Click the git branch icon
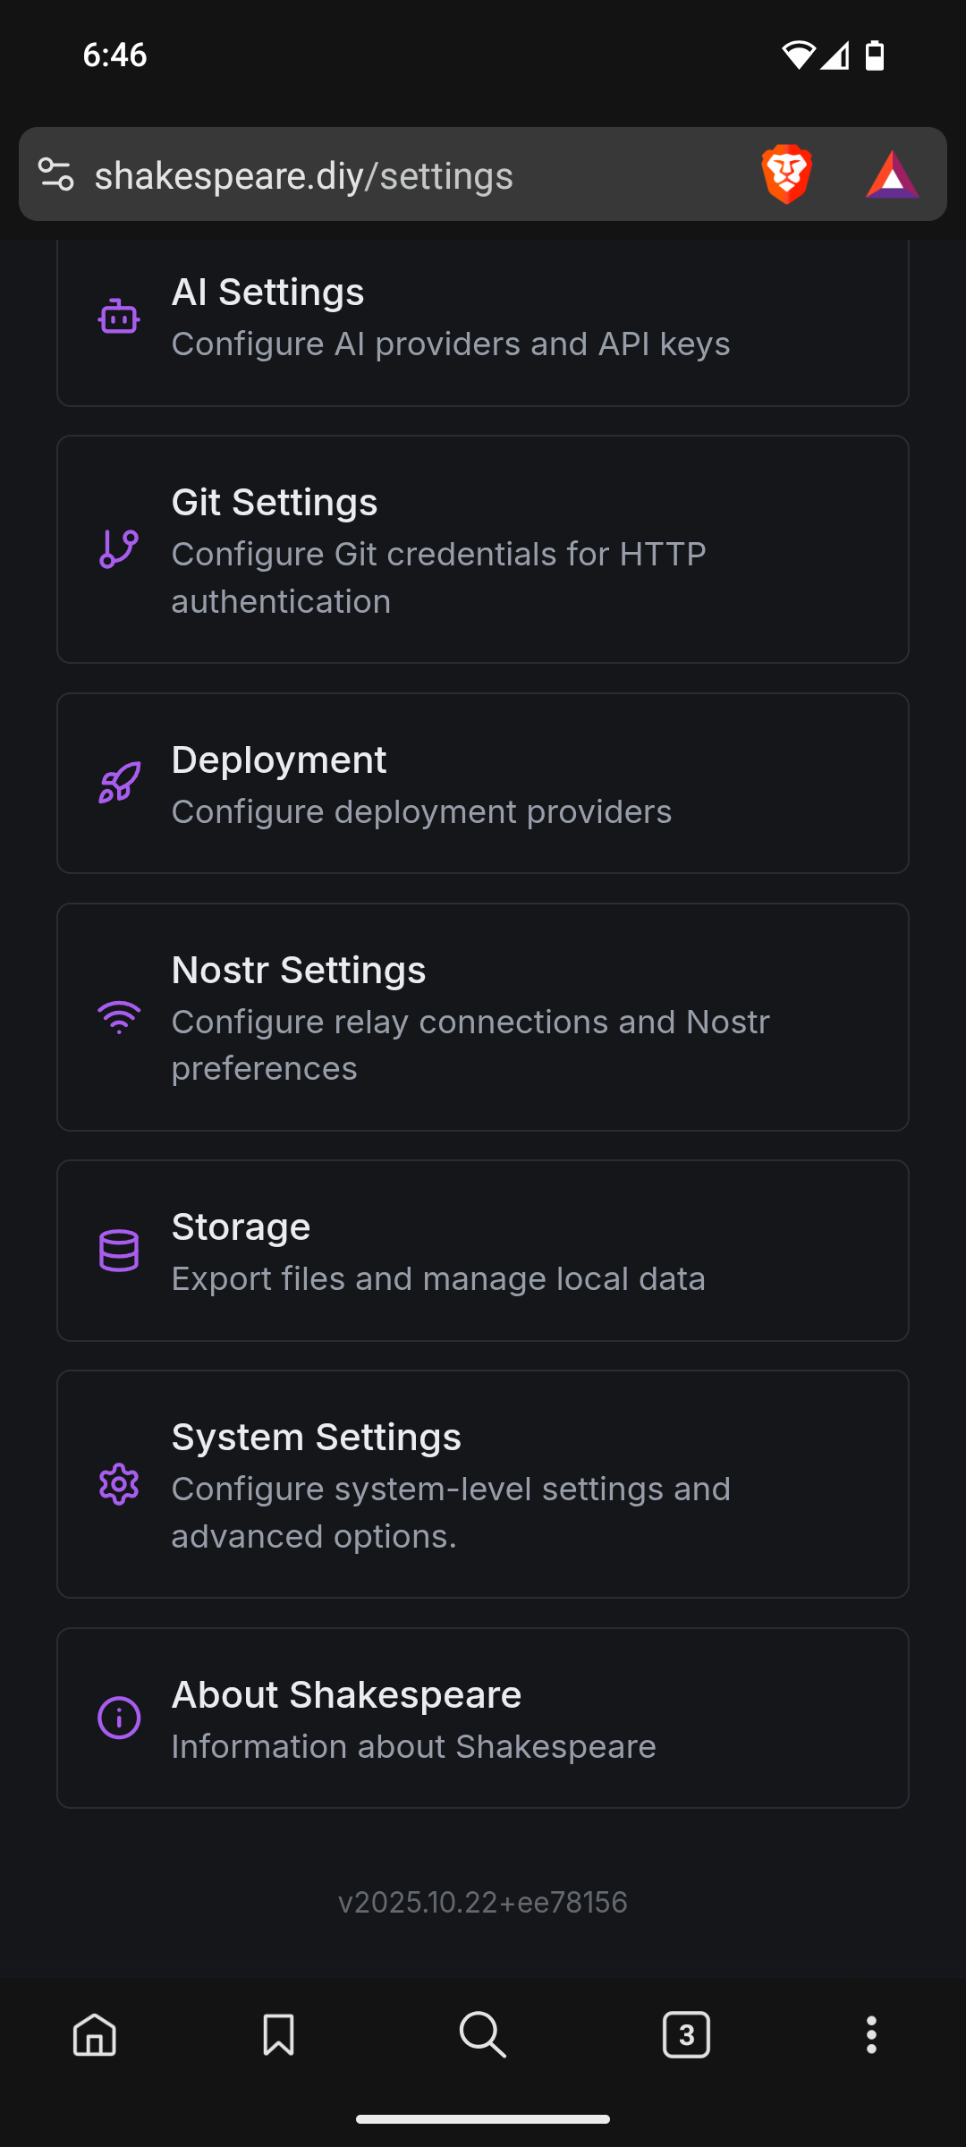The height and width of the screenshot is (2147, 966). [x=119, y=549]
